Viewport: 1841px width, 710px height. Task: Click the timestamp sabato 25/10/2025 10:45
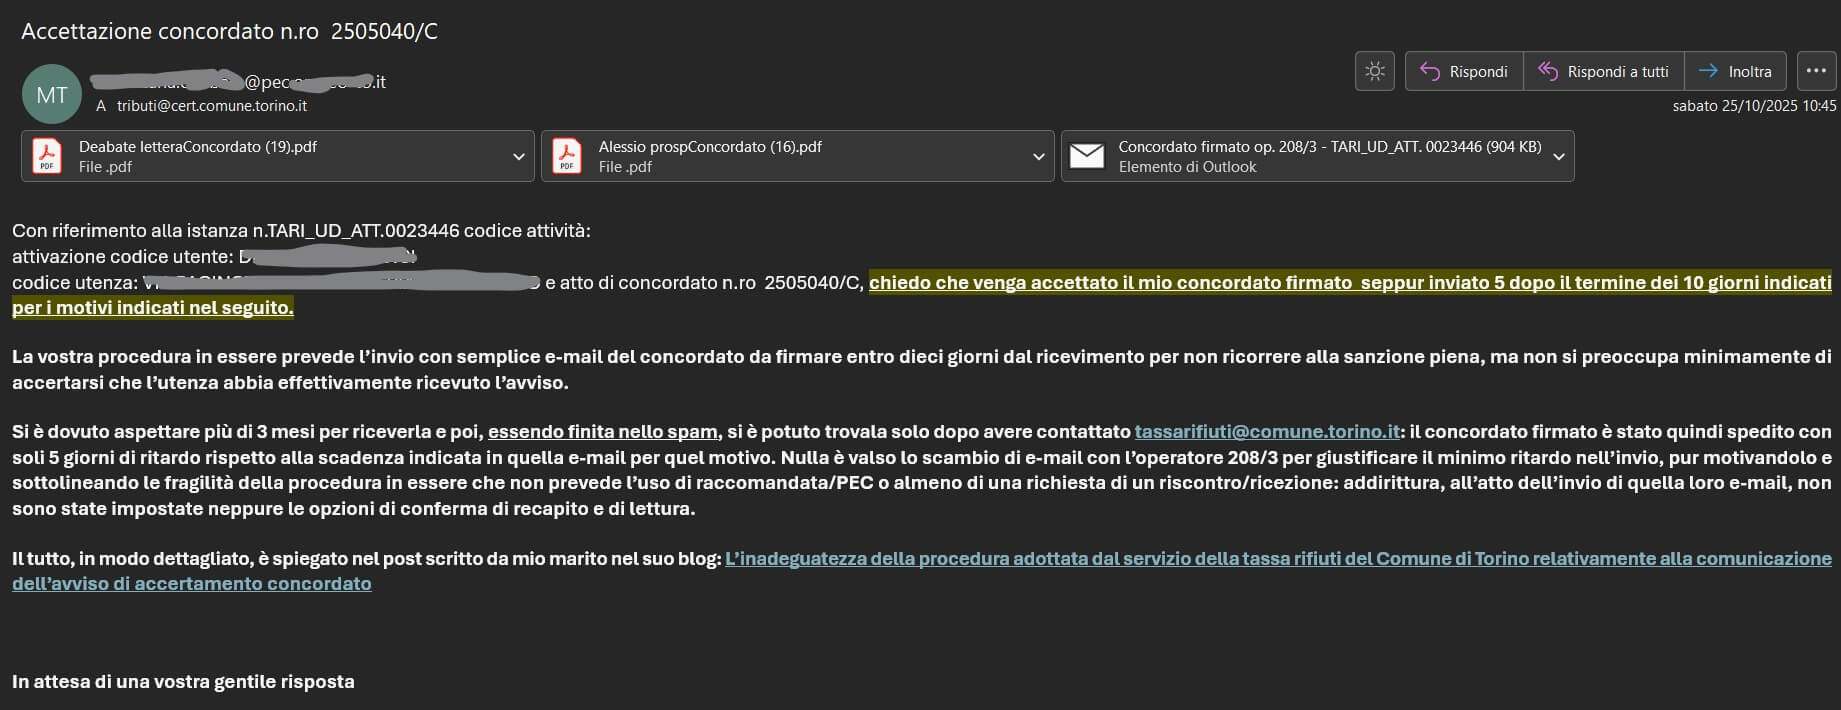coord(1754,106)
